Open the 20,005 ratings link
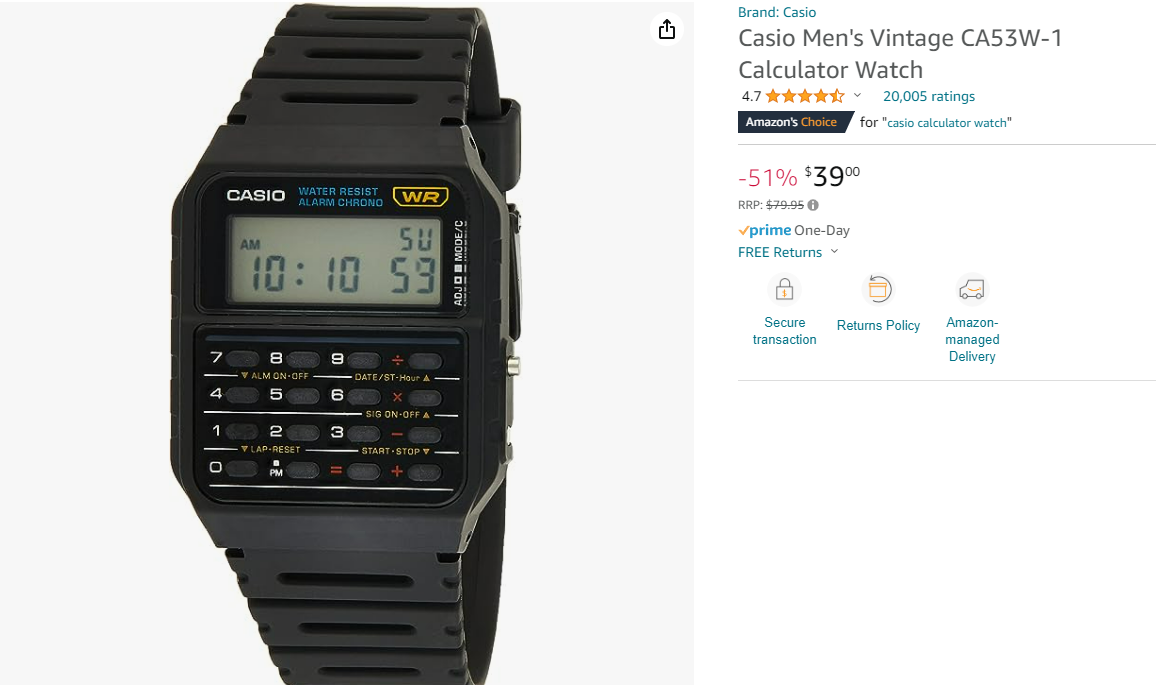 coord(929,96)
